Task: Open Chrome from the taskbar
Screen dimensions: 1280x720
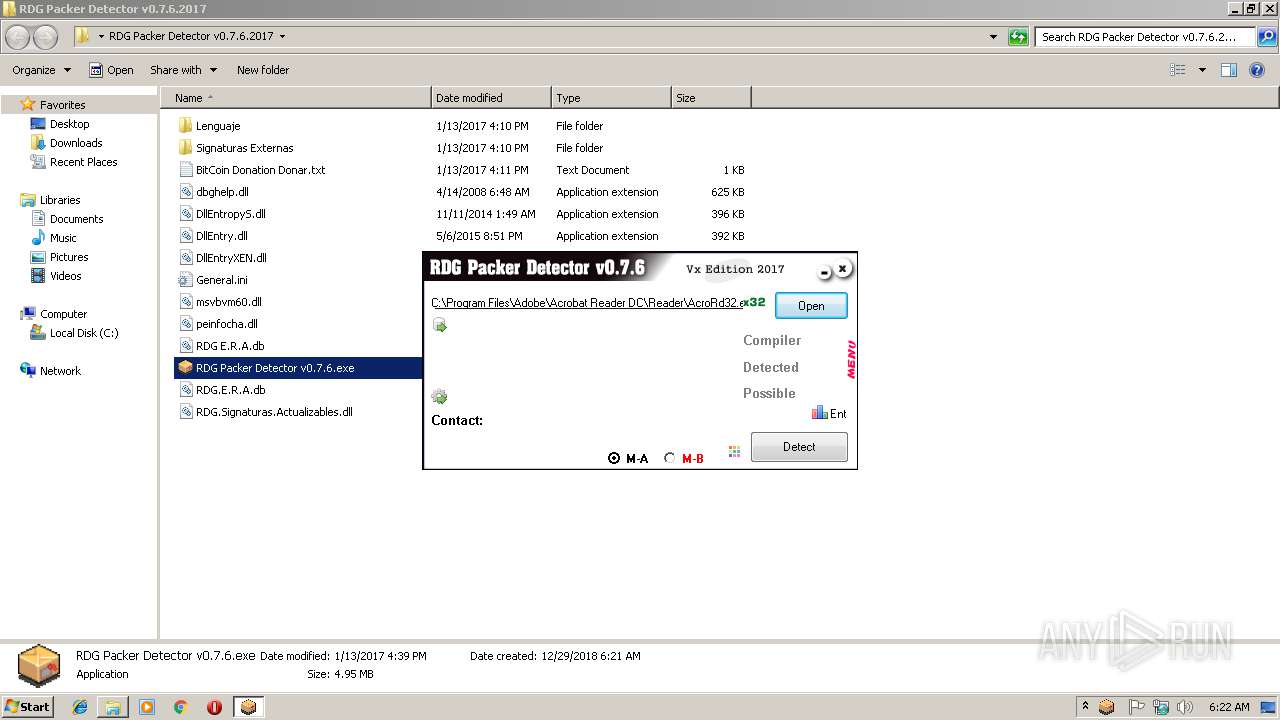Action: click(x=180, y=707)
